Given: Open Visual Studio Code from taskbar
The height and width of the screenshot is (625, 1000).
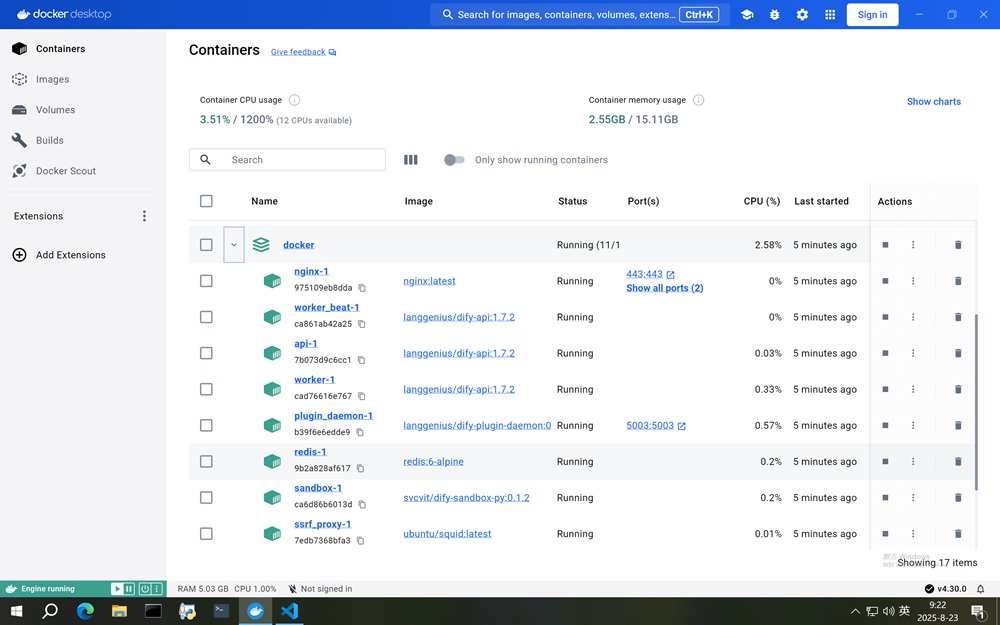Looking at the screenshot, I should click(289, 611).
